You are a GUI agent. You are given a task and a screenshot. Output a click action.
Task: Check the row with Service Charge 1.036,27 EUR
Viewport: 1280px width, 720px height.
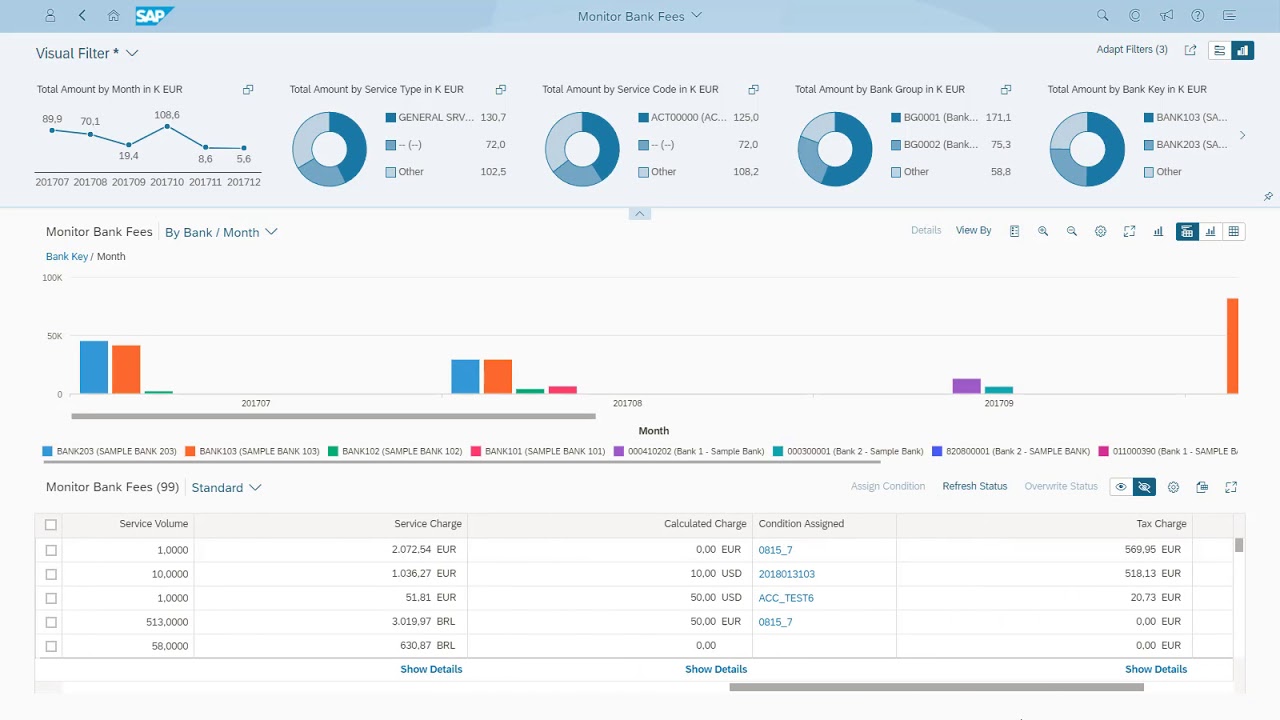(51, 574)
